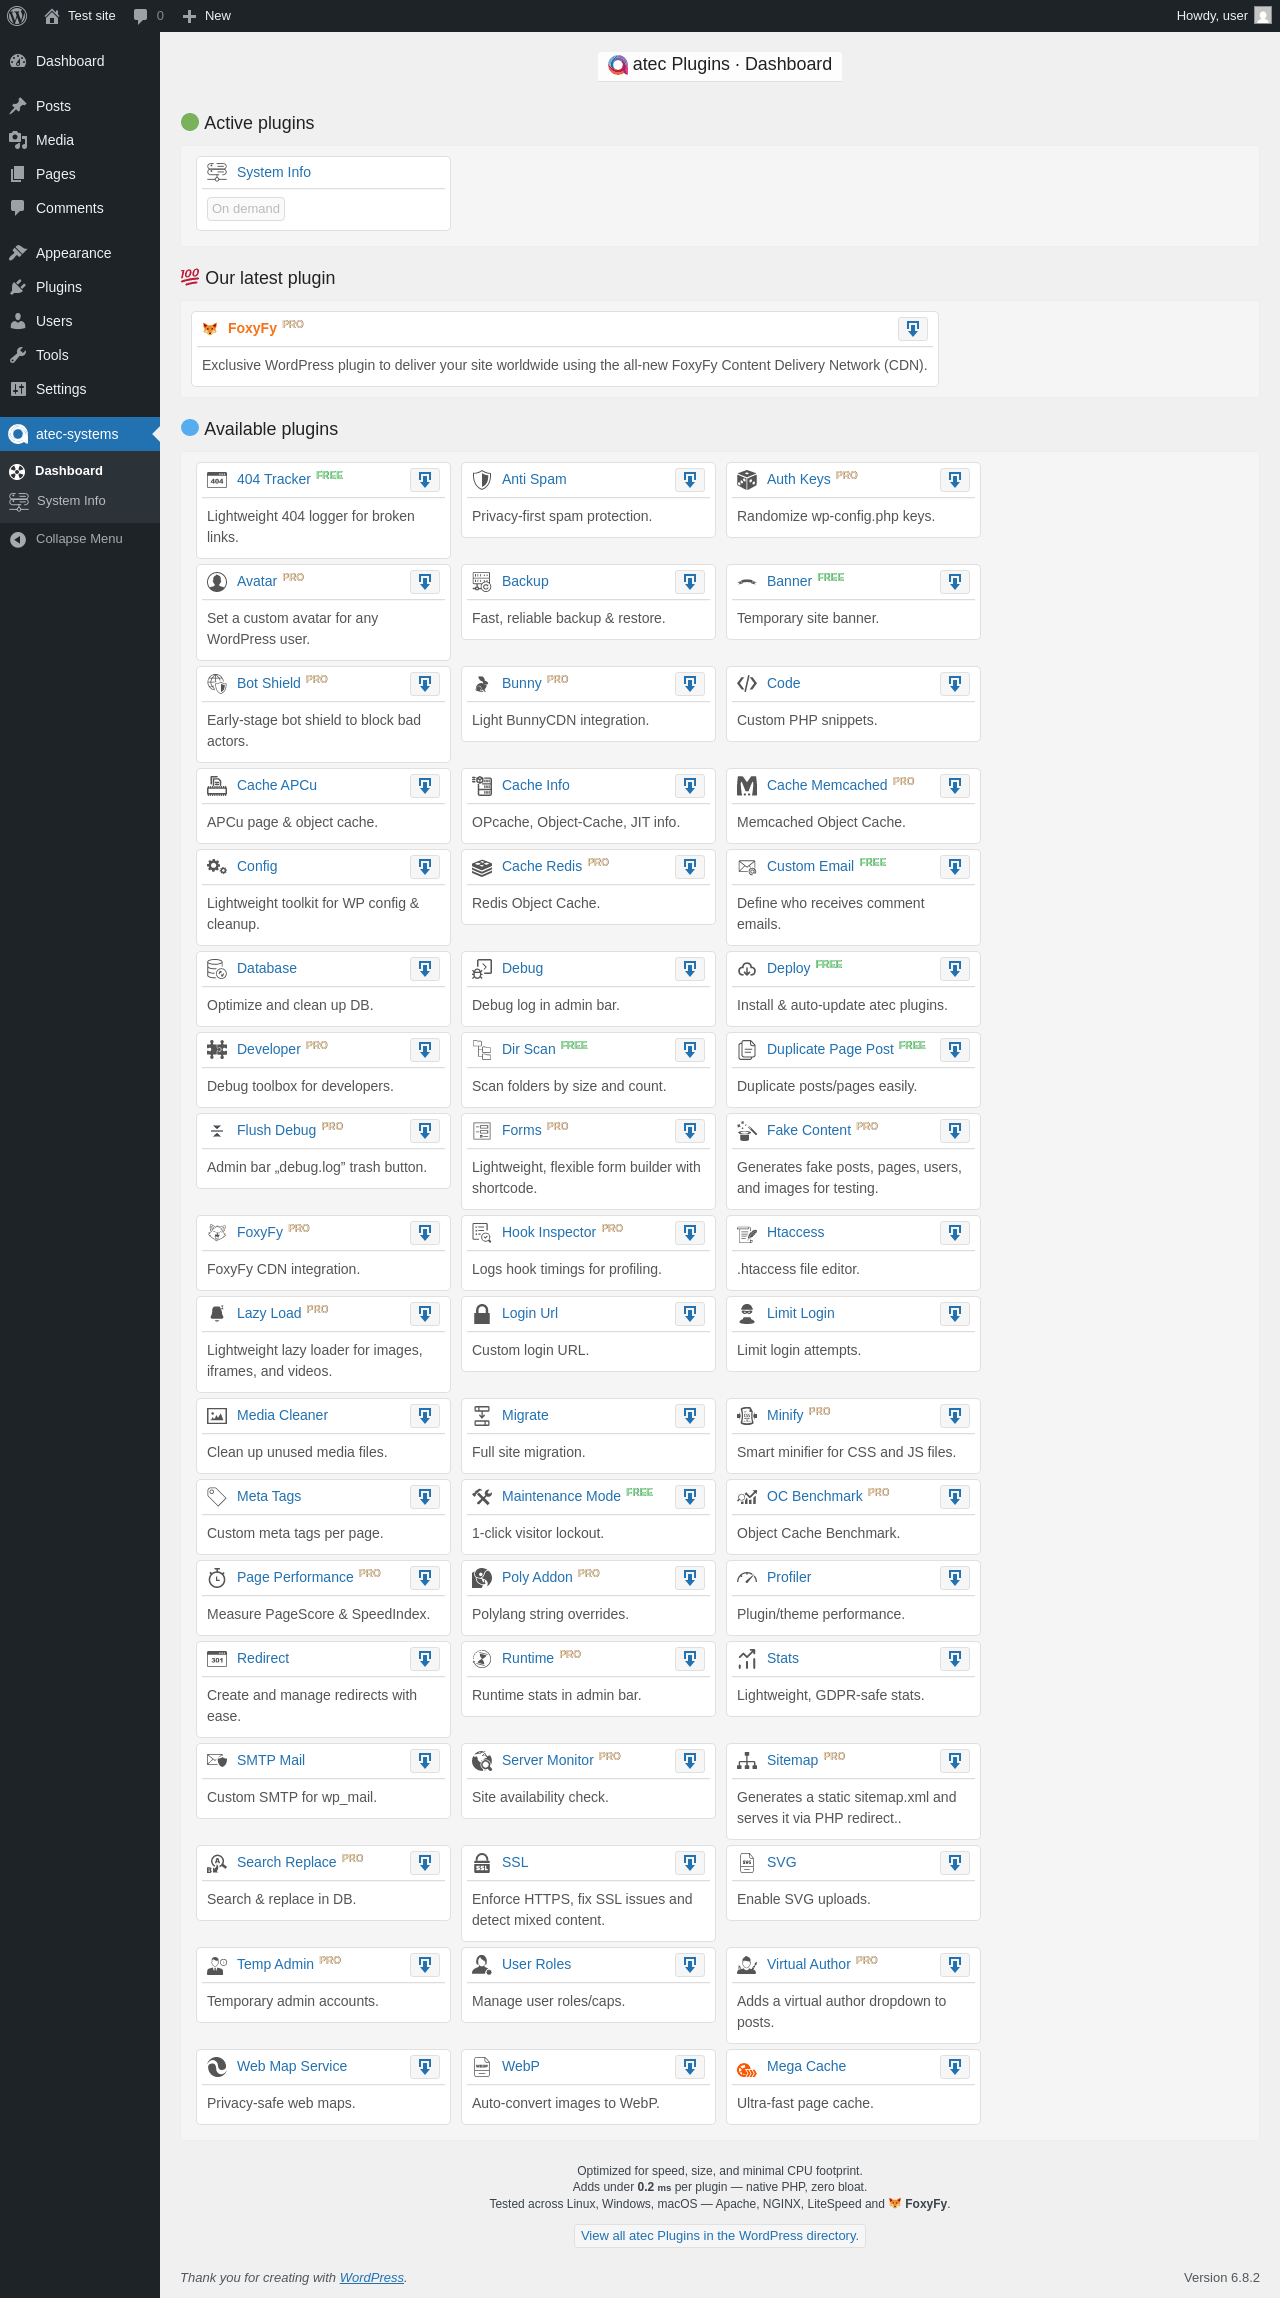Open FoxyFy PRO link in latest plugin
Screen dimensions: 1280x2298
(x=252, y=328)
